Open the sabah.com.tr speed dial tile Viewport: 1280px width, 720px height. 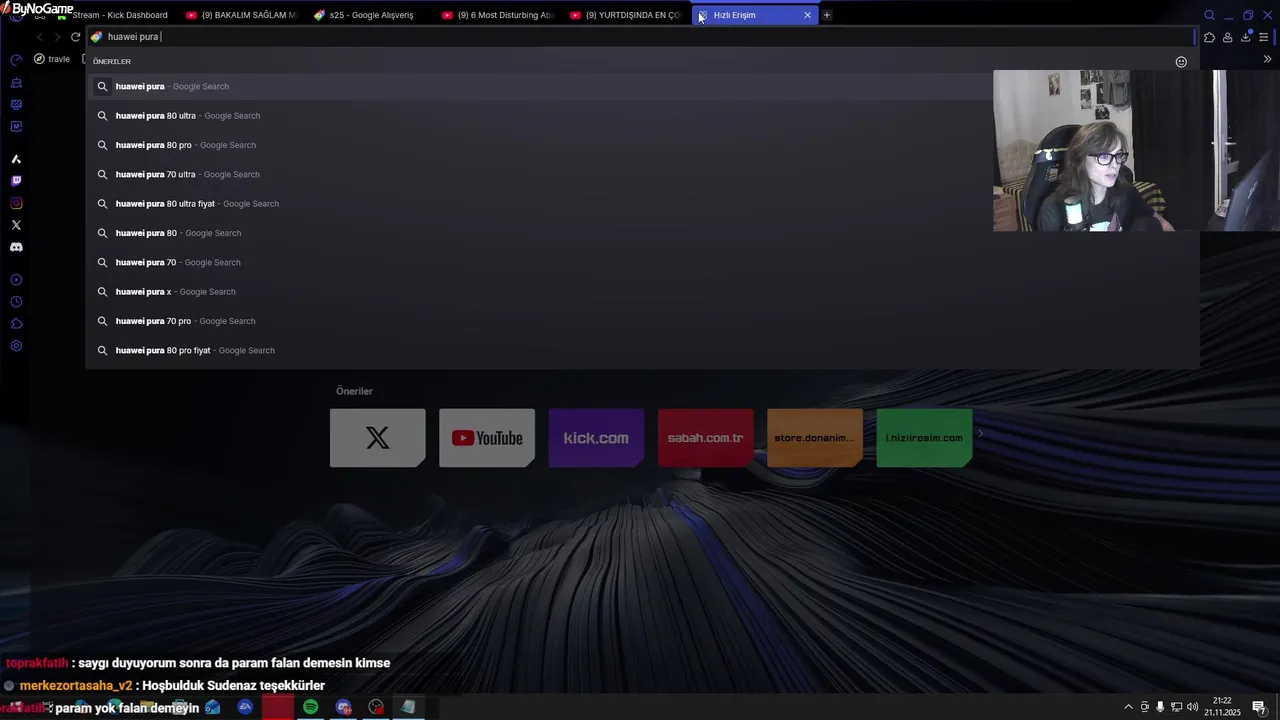click(x=706, y=438)
